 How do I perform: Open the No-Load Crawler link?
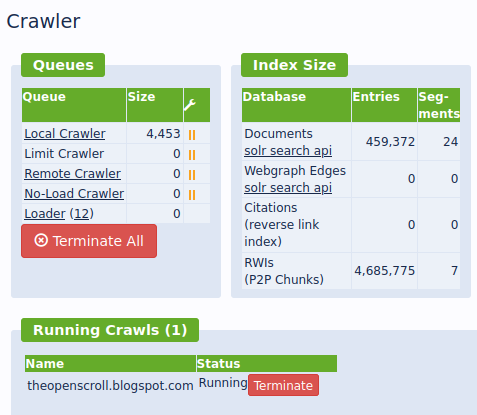pos(74,194)
